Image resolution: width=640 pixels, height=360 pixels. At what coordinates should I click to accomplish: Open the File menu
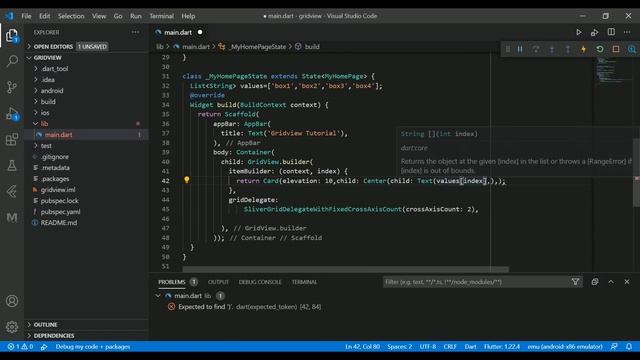26,16
